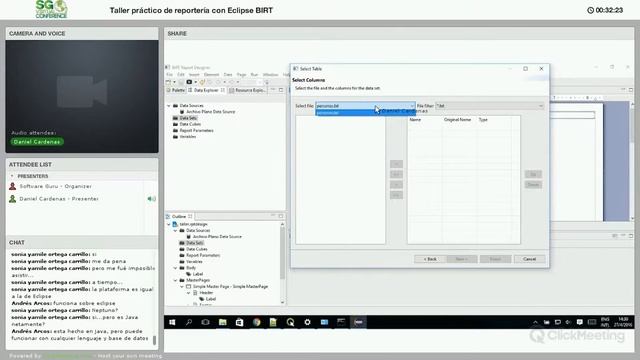This screenshot has width=640, height=360.
Task: Open Google Chrome from the taskbar
Action: [x=256, y=322]
